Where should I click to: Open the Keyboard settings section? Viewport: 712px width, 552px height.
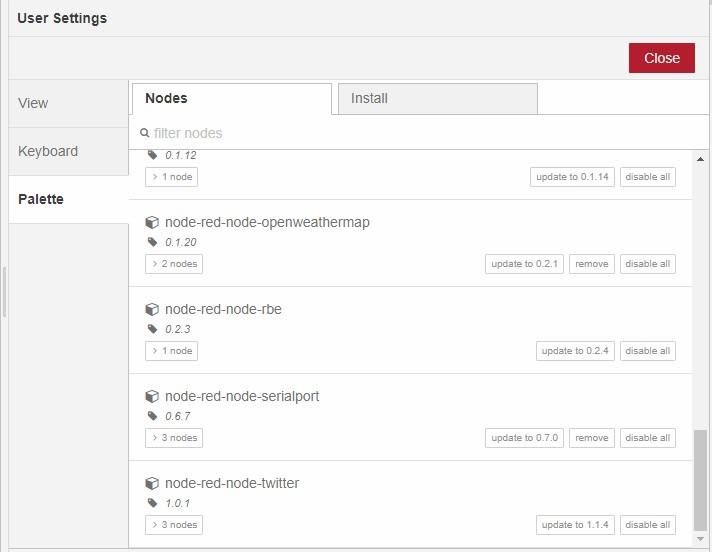point(69,151)
